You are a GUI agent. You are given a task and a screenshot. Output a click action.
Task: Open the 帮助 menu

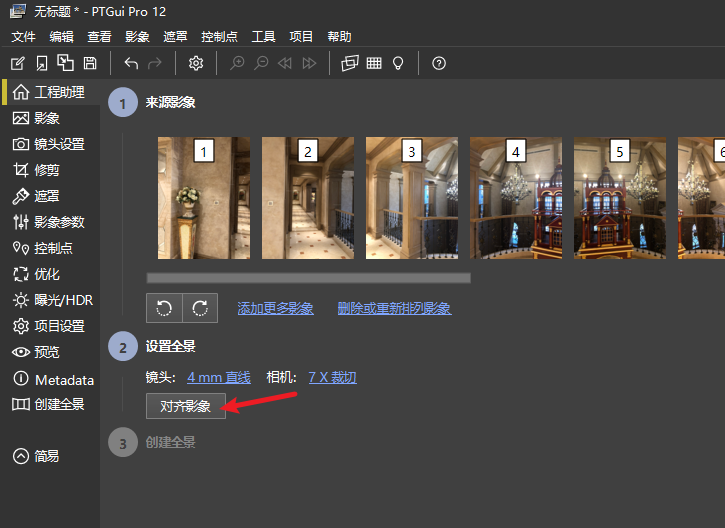tap(339, 37)
